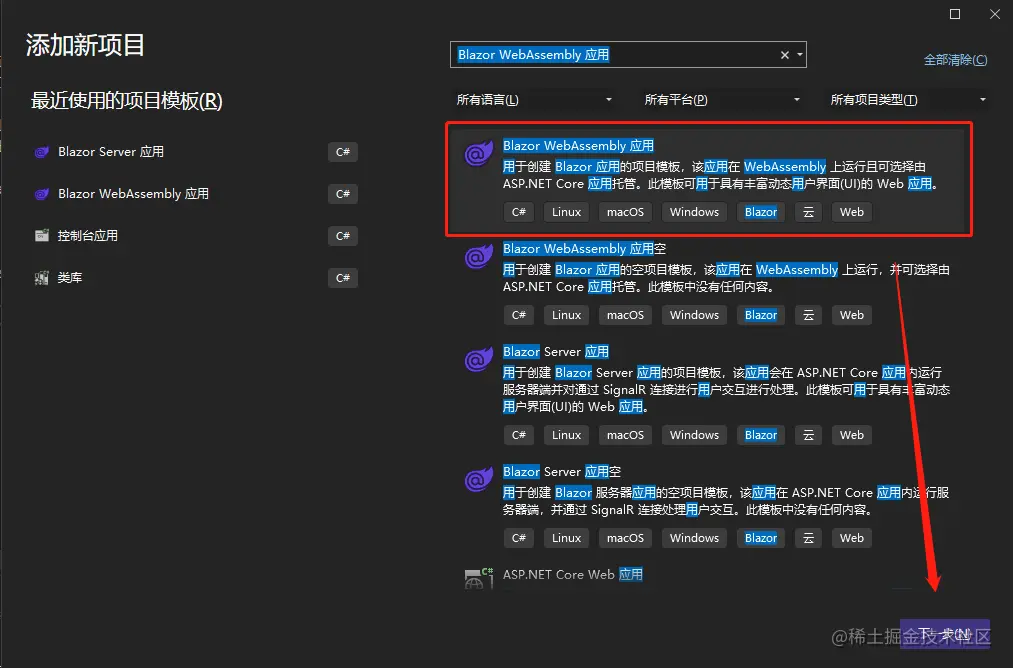
Task: Click 云 tag under Blazor Server 应用
Action: pyautogui.click(x=808, y=435)
